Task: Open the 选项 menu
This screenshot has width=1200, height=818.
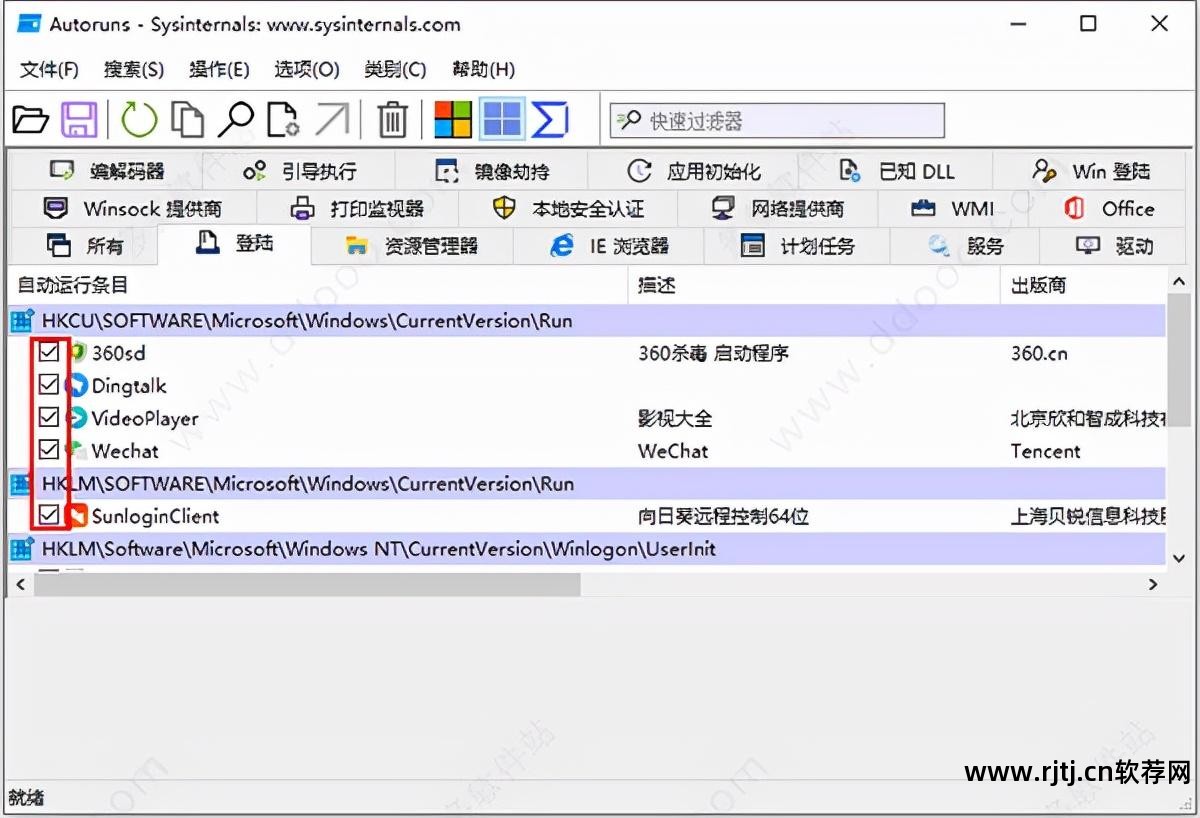Action: click(x=305, y=69)
